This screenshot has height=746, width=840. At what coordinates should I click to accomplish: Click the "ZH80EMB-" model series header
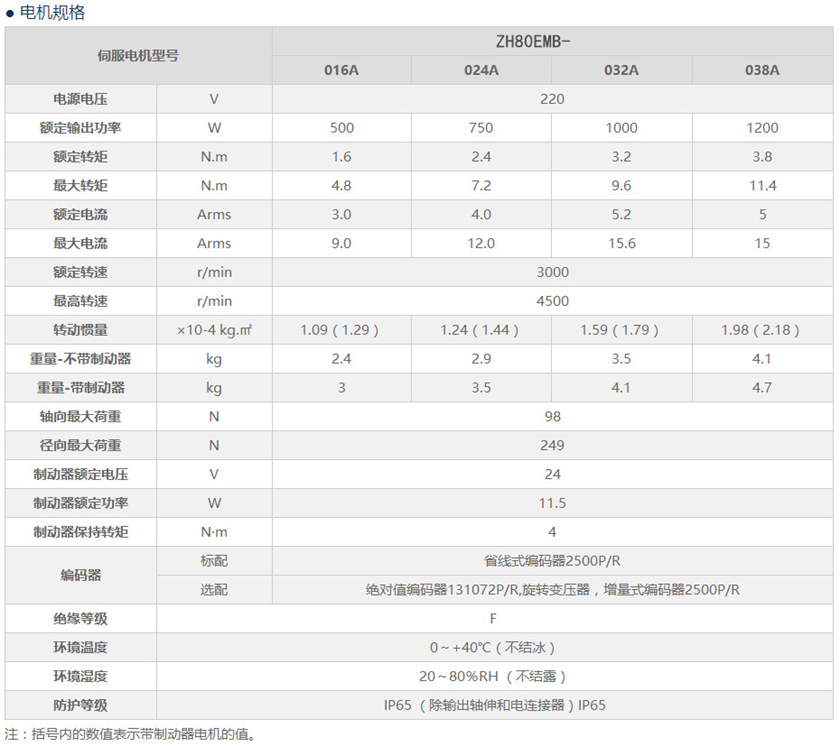[x=552, y=42]
